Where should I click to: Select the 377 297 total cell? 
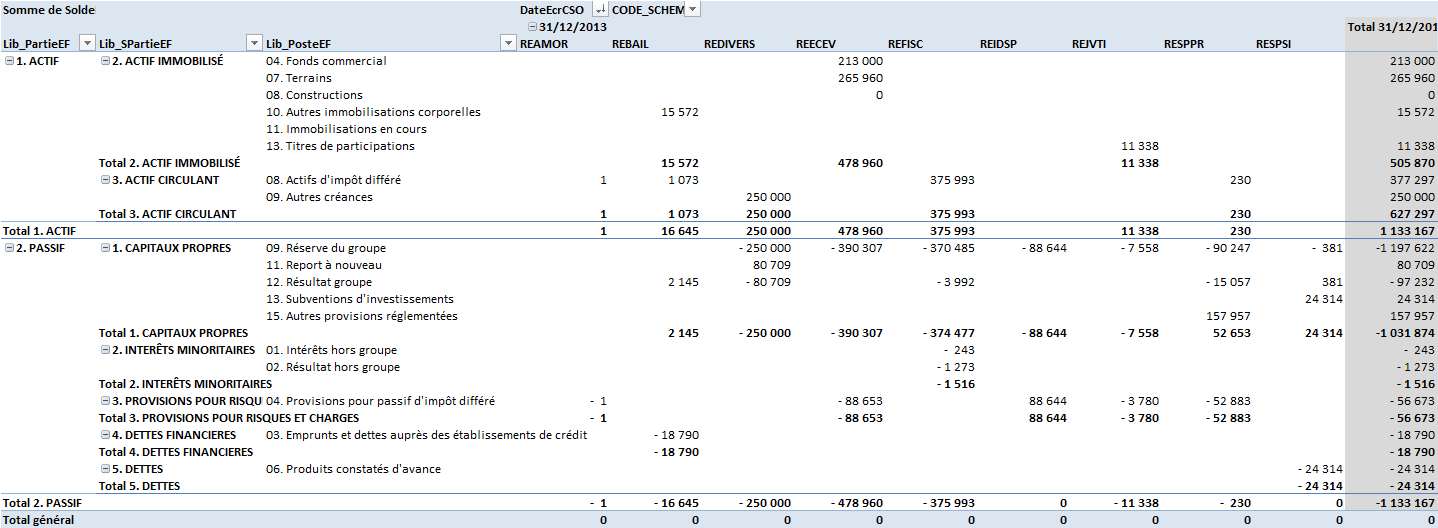coord(1412,180)
